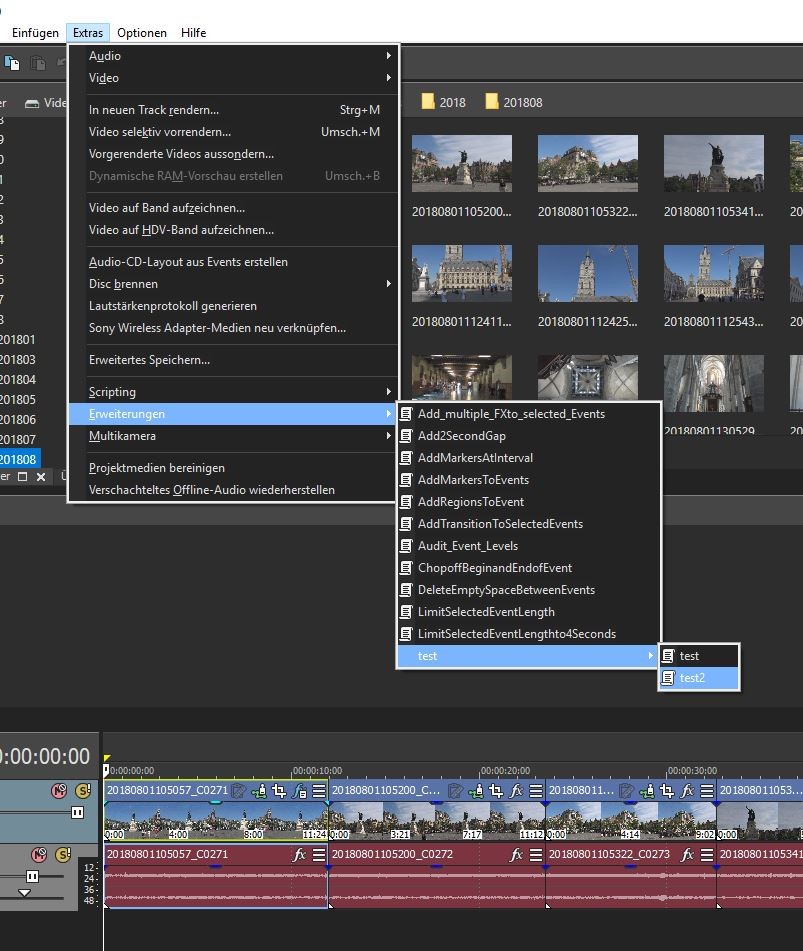Open the 201808 folder shortcut
Screen dimensions: 803x951
(513, 102)
